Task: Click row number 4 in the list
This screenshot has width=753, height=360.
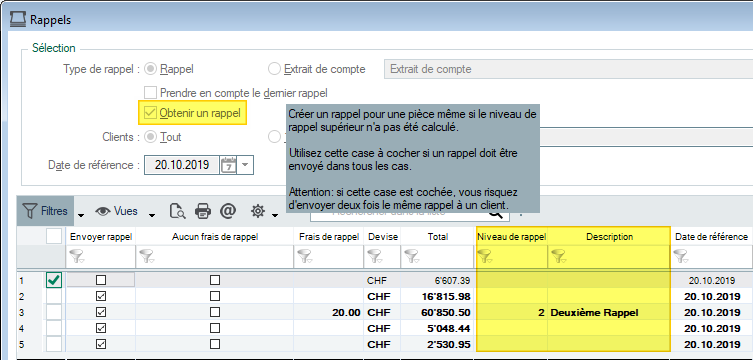Action: pos(21,329)
